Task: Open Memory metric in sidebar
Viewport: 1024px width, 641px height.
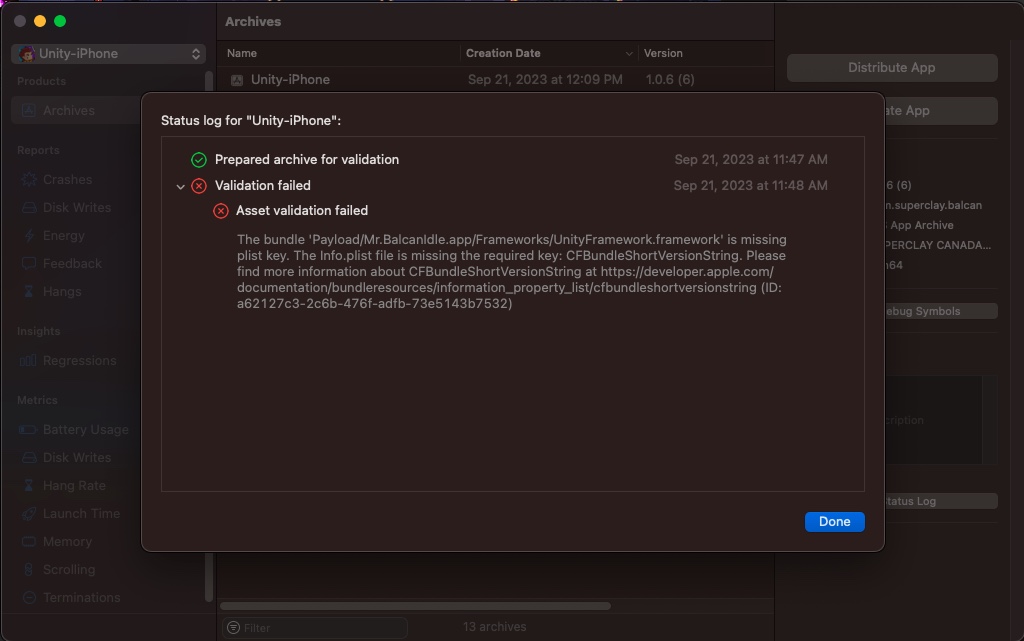Action: pos(67,542)
